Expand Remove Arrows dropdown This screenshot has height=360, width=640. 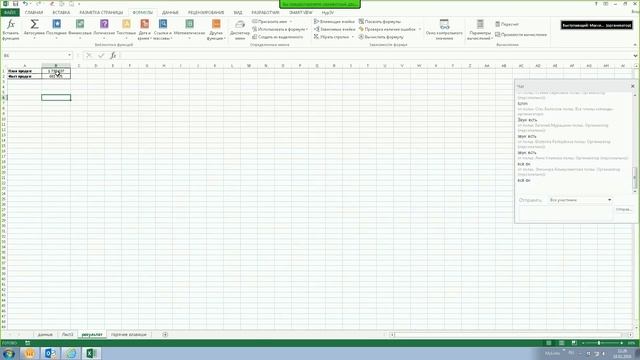pos(353,37)
